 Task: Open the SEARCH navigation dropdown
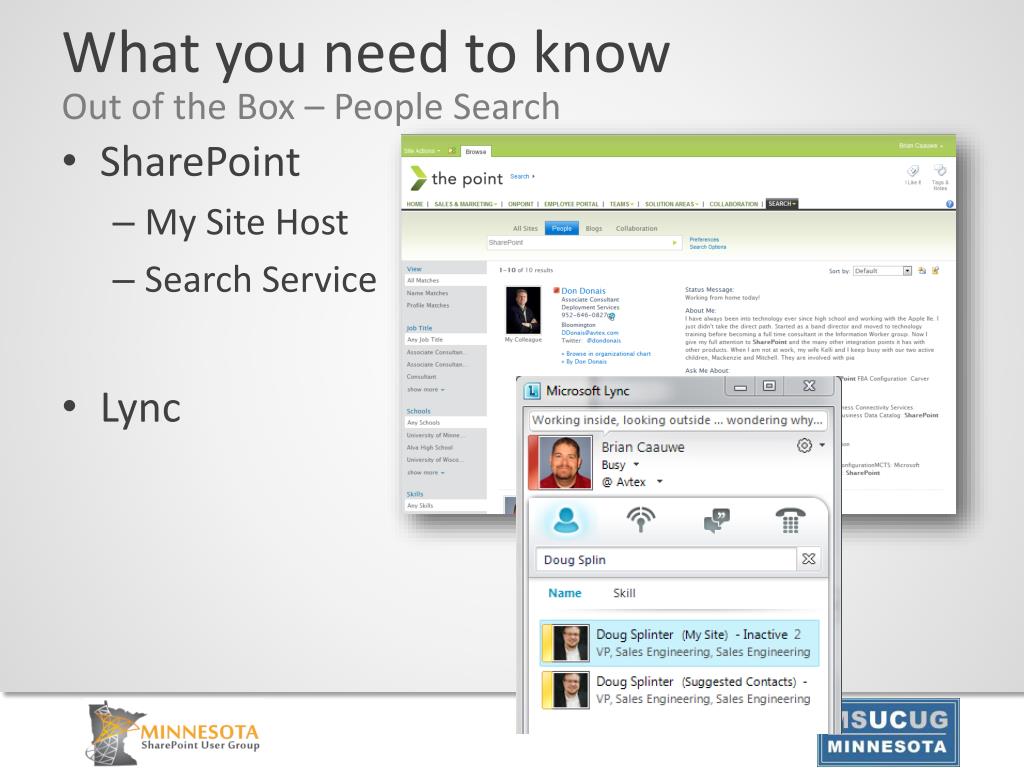(782, 204)
